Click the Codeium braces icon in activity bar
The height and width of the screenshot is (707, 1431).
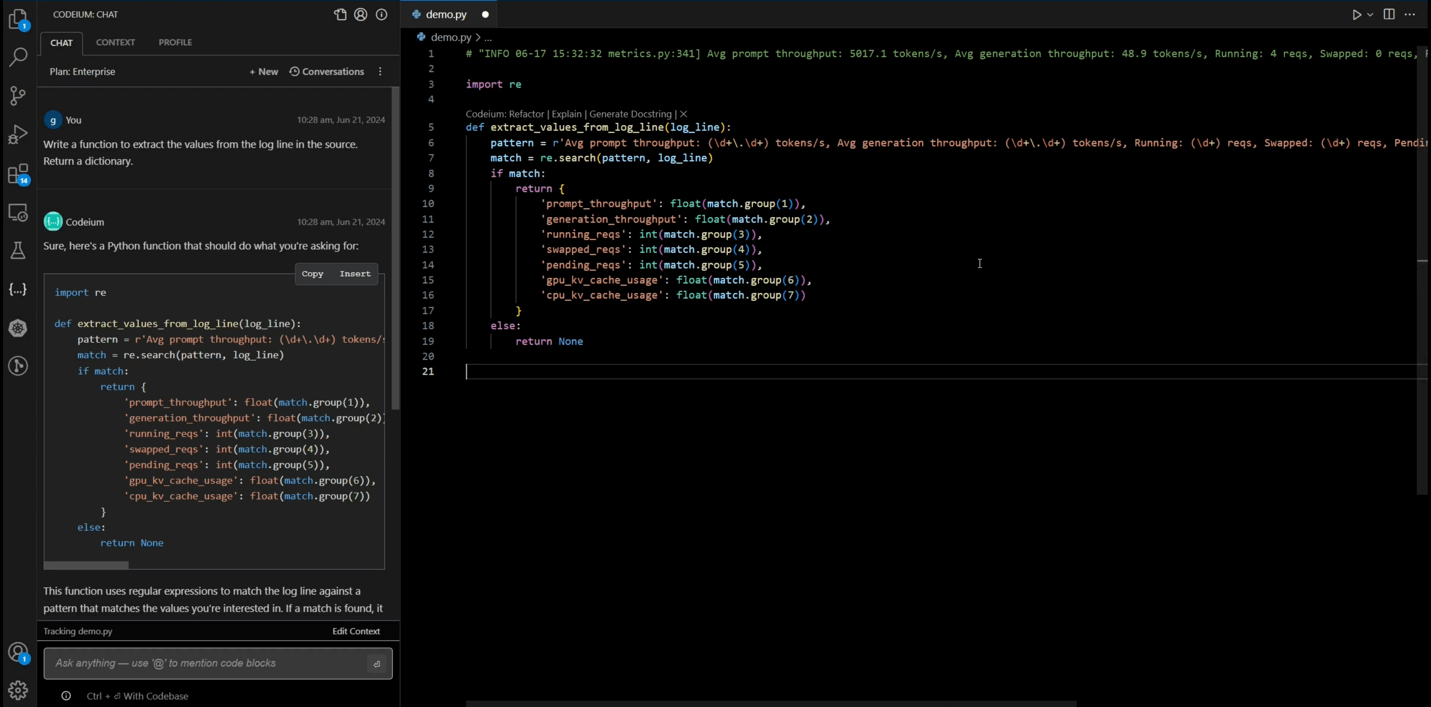coord(18,289)
